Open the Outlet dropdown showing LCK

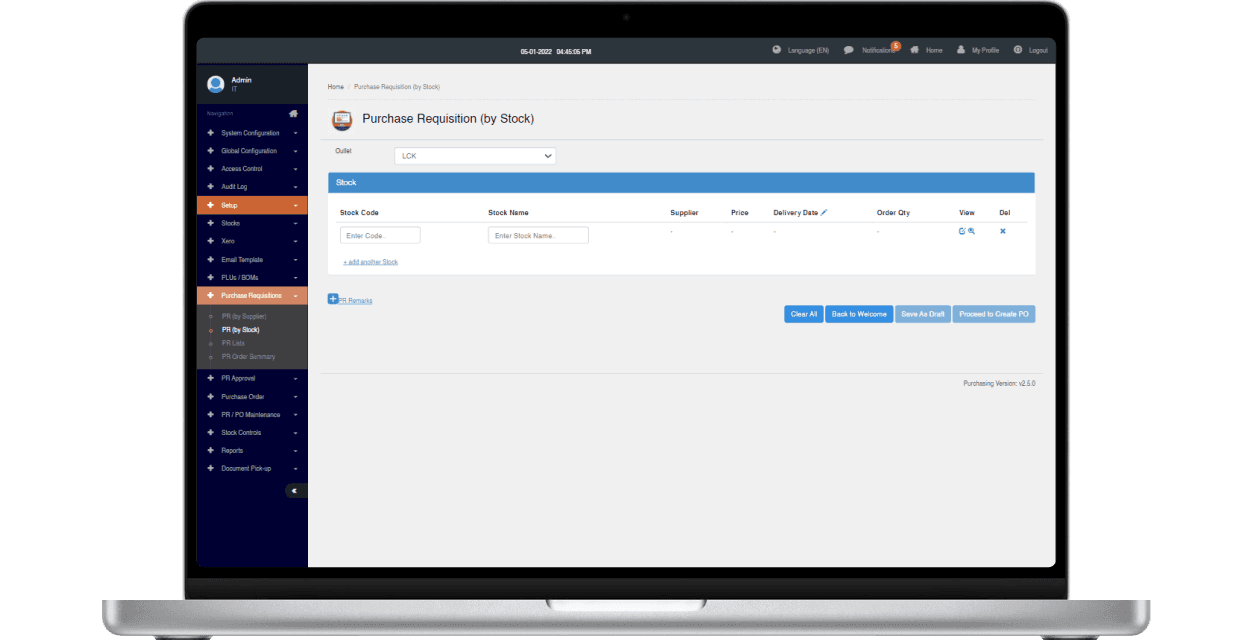coord(474,156)
